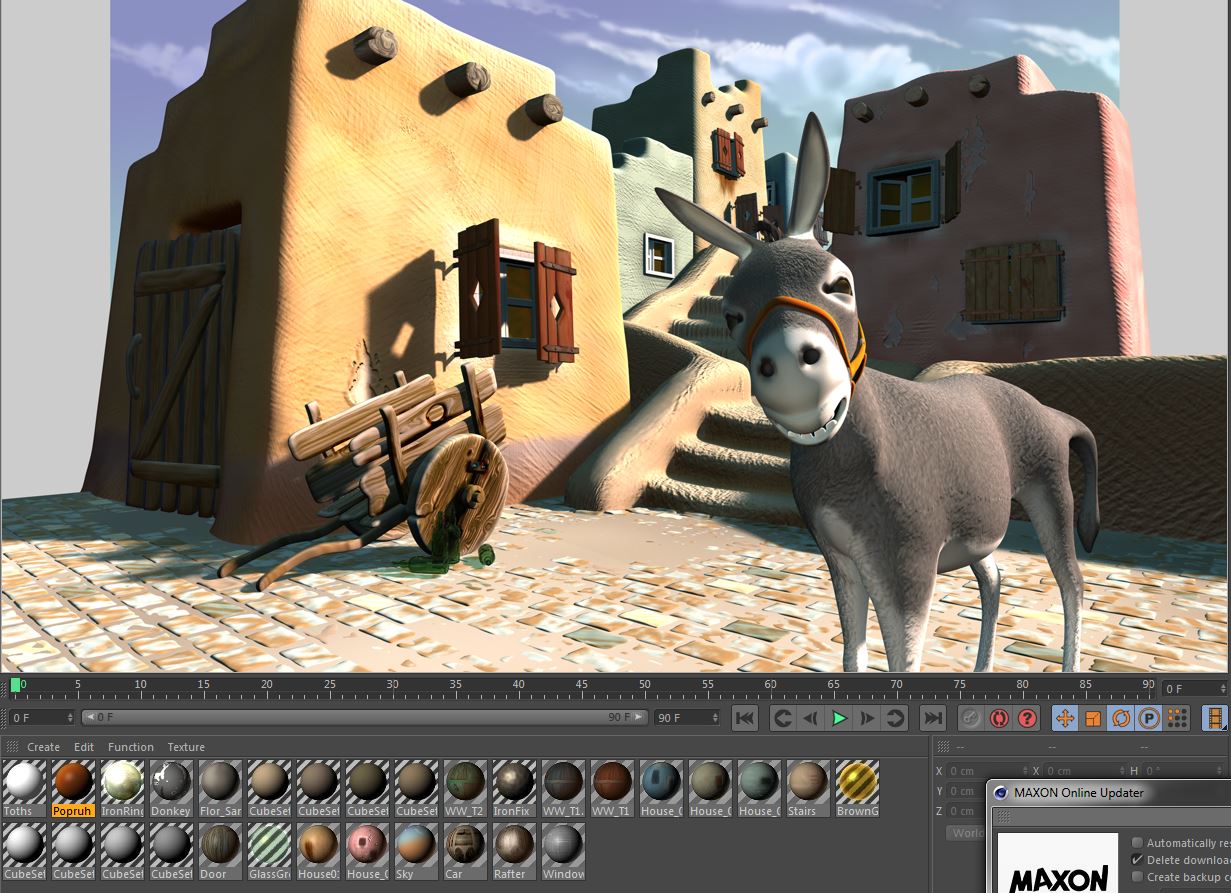Toggle position recording with the move-arrows icon
This screenshot has width=1231, height=893.
click(1065, 718)
